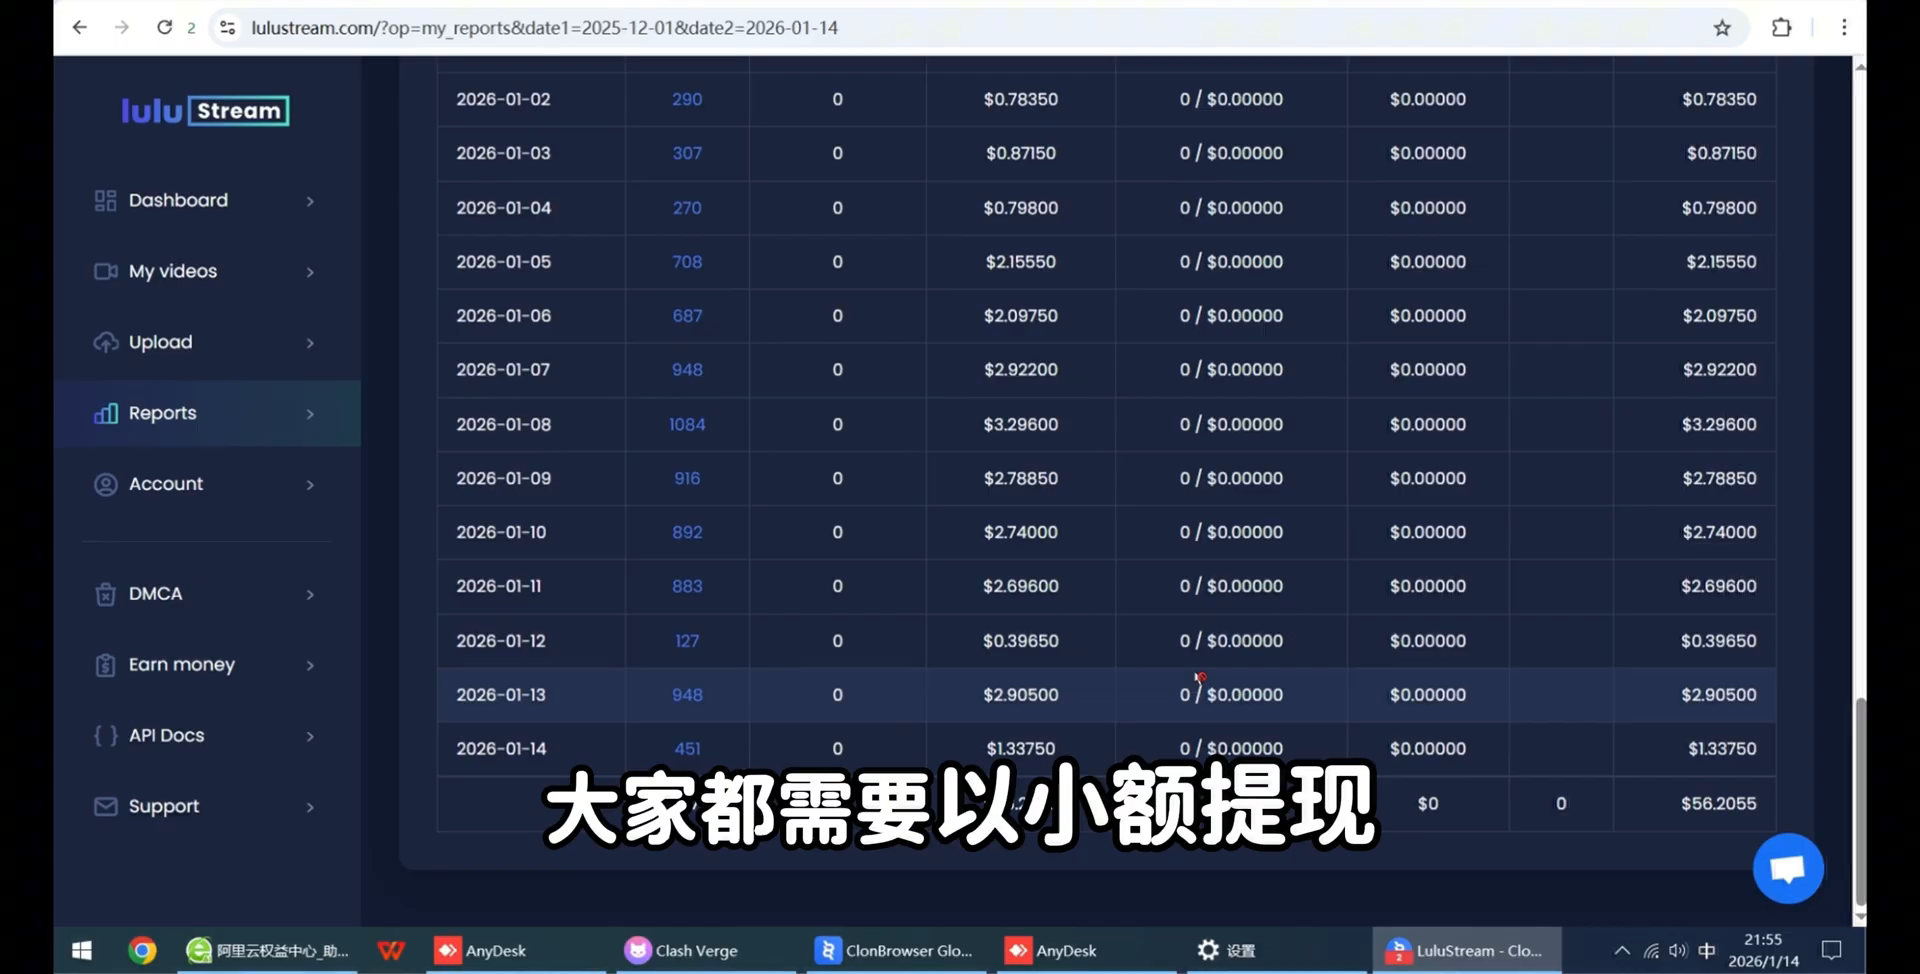Click the Upload cloud icon

(105, 342)
